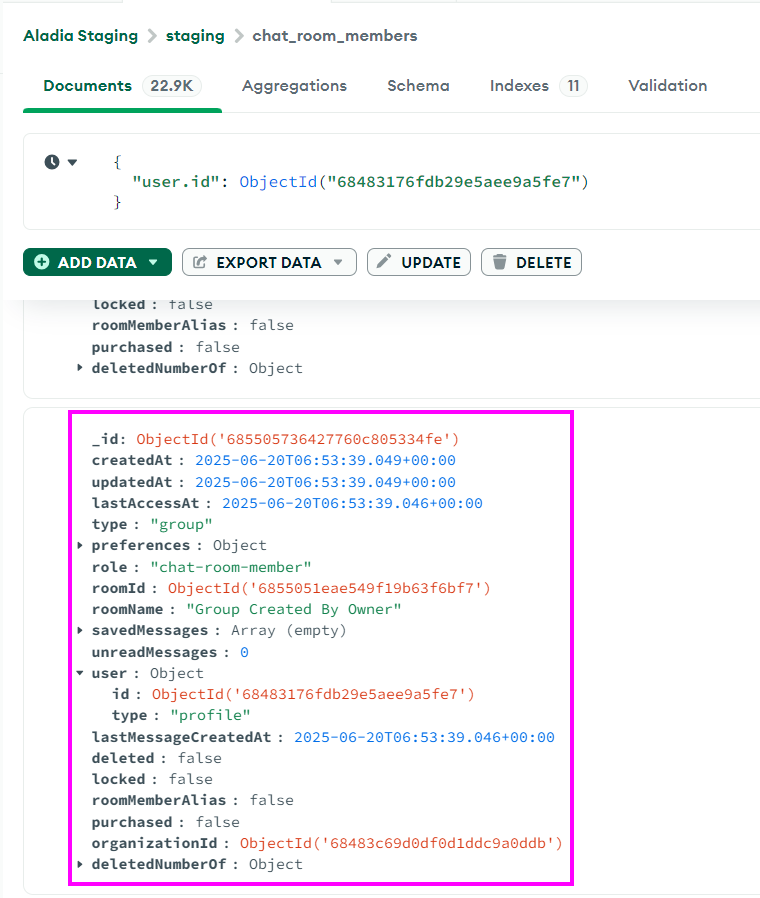760x898 pixels.
Task: Open the query history dropdown arrow
Action: pos(72,163)
